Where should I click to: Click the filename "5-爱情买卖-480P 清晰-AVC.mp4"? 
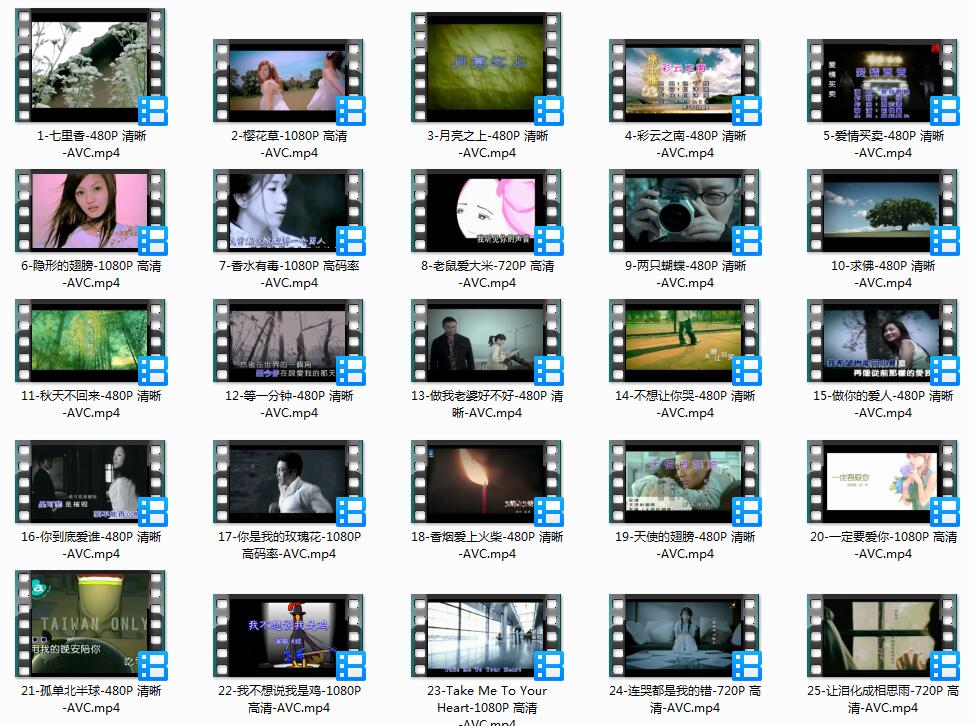[884, 144]
